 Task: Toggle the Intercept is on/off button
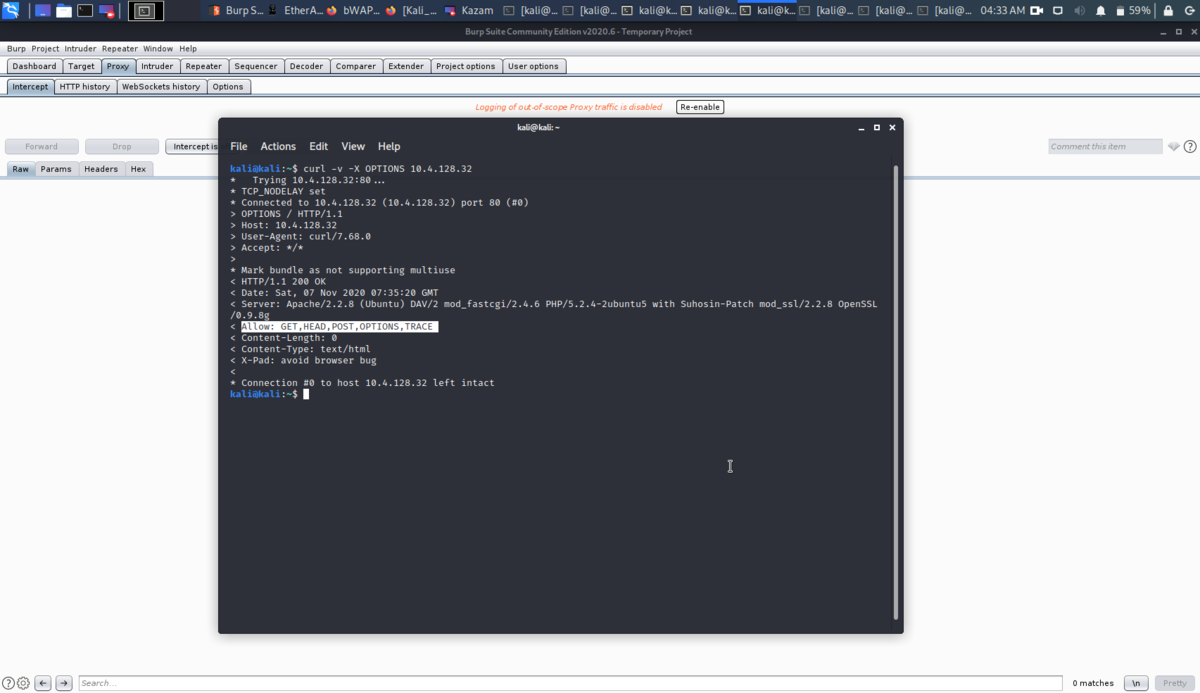[x=192, y=147]
